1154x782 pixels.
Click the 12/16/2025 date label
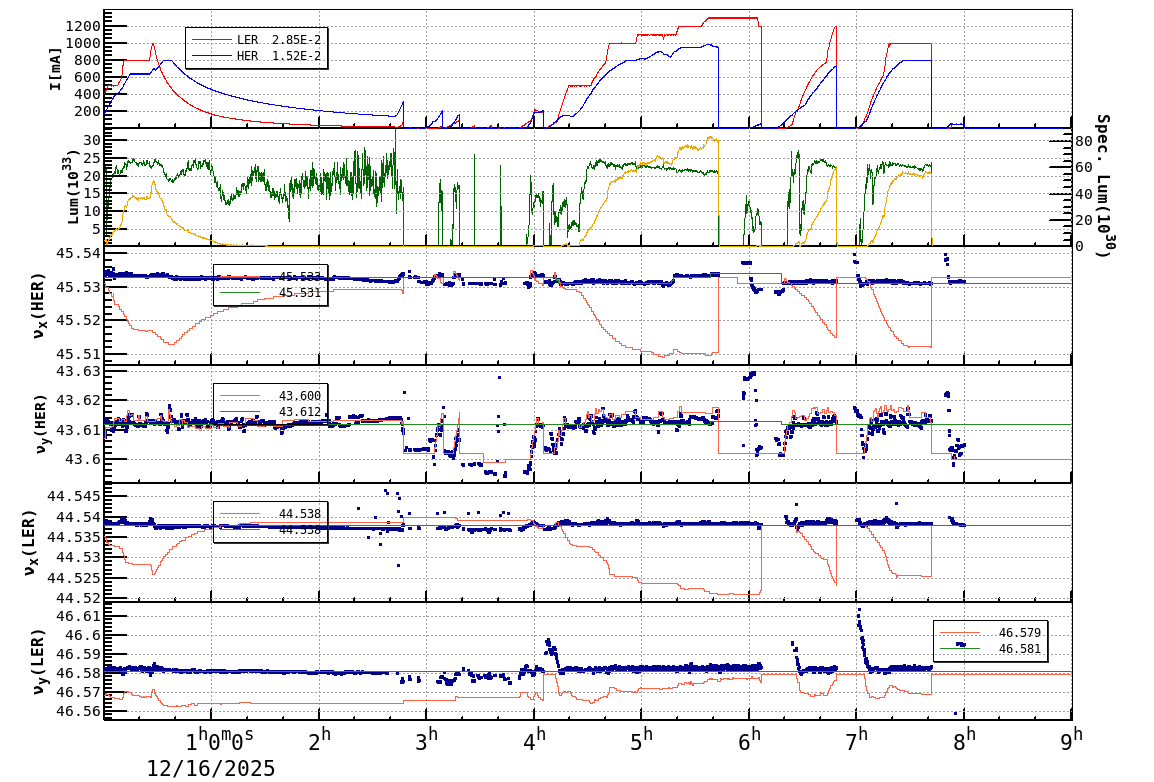(211, 770)
